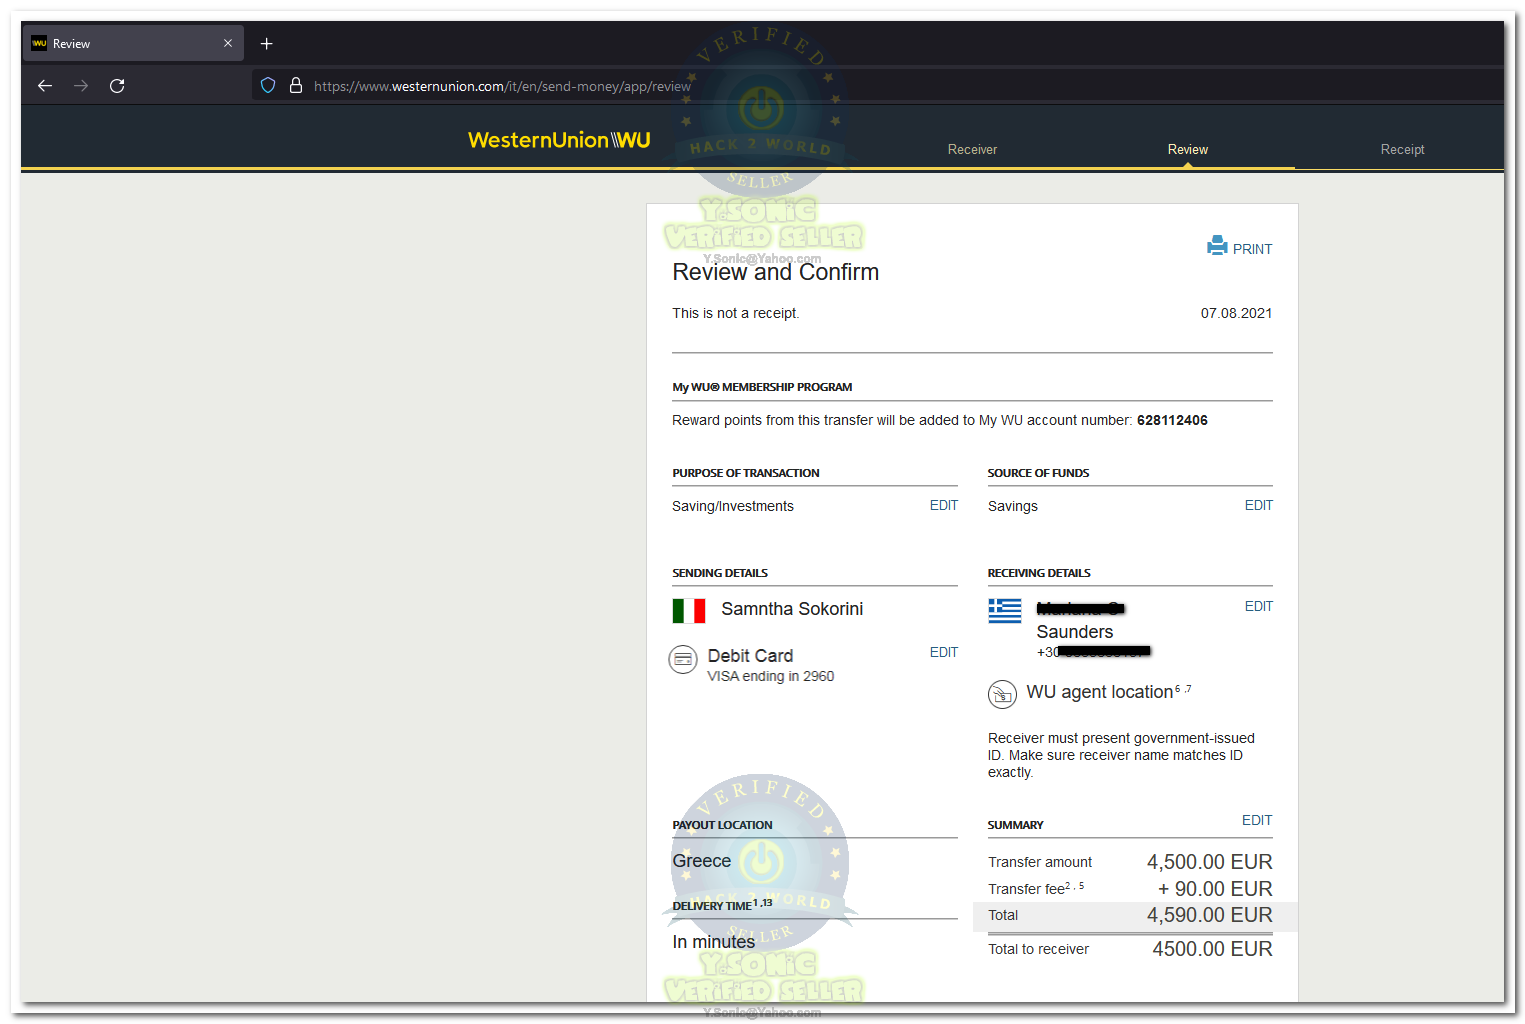Open a new tab with plus icon
The width and height of the screenshot is (1525, 1024).
pos(267,44)
